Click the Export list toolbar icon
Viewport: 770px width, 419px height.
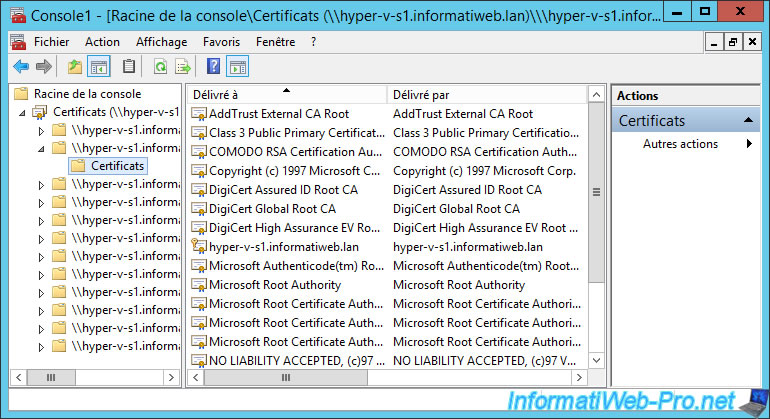click(x=183, y=67)
